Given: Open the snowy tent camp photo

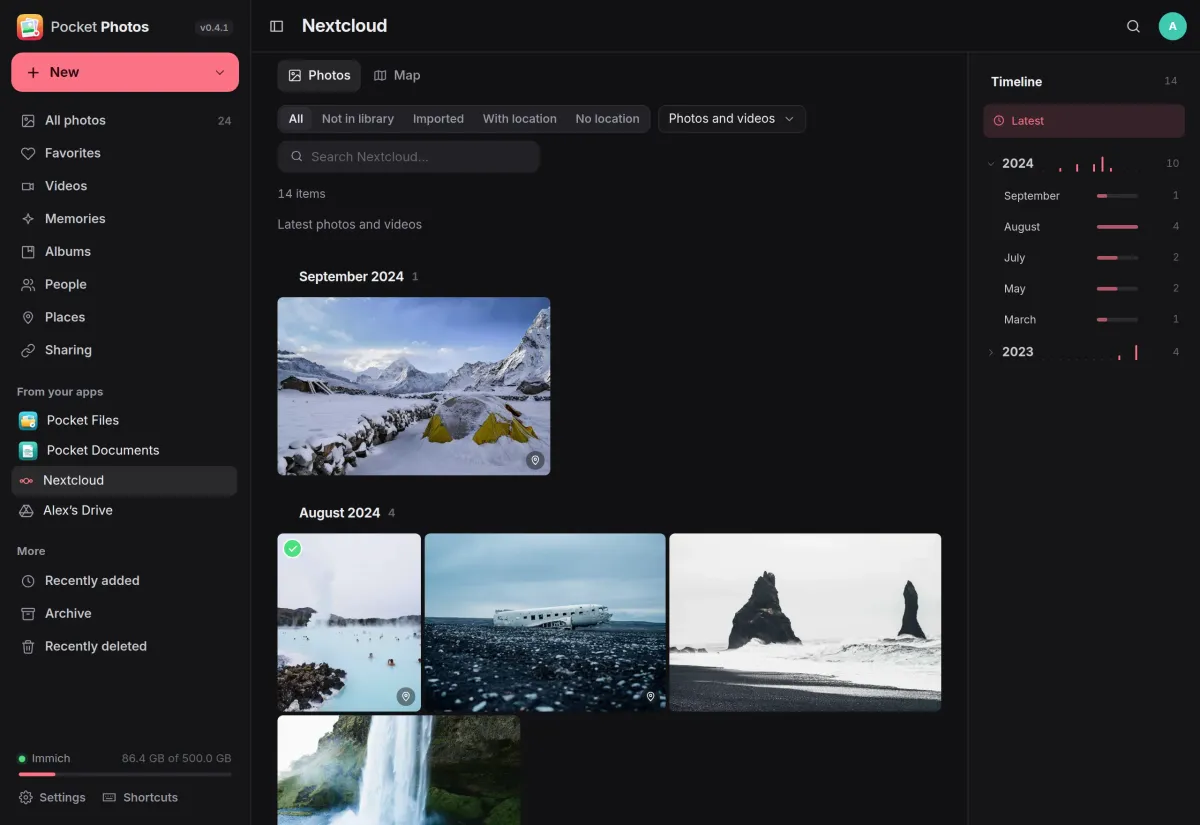Looking at the screenshot, I should (414, 386).
